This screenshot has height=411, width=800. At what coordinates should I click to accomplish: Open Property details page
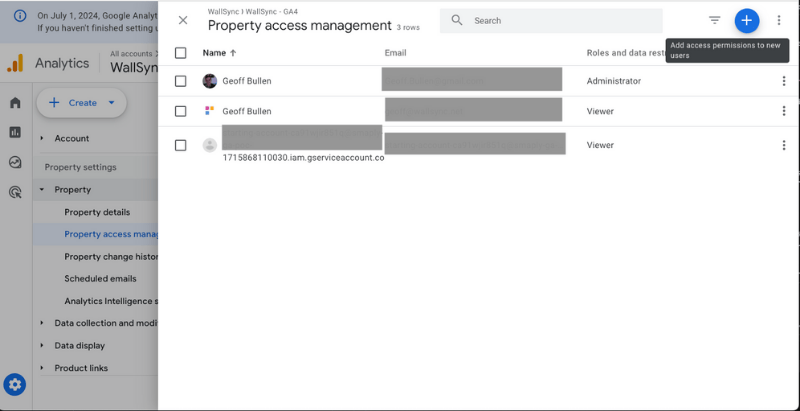coord(97,212)
